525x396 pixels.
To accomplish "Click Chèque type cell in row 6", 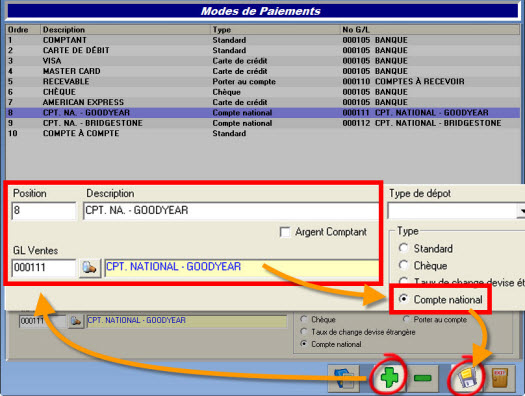I will [x=226, y=92].
